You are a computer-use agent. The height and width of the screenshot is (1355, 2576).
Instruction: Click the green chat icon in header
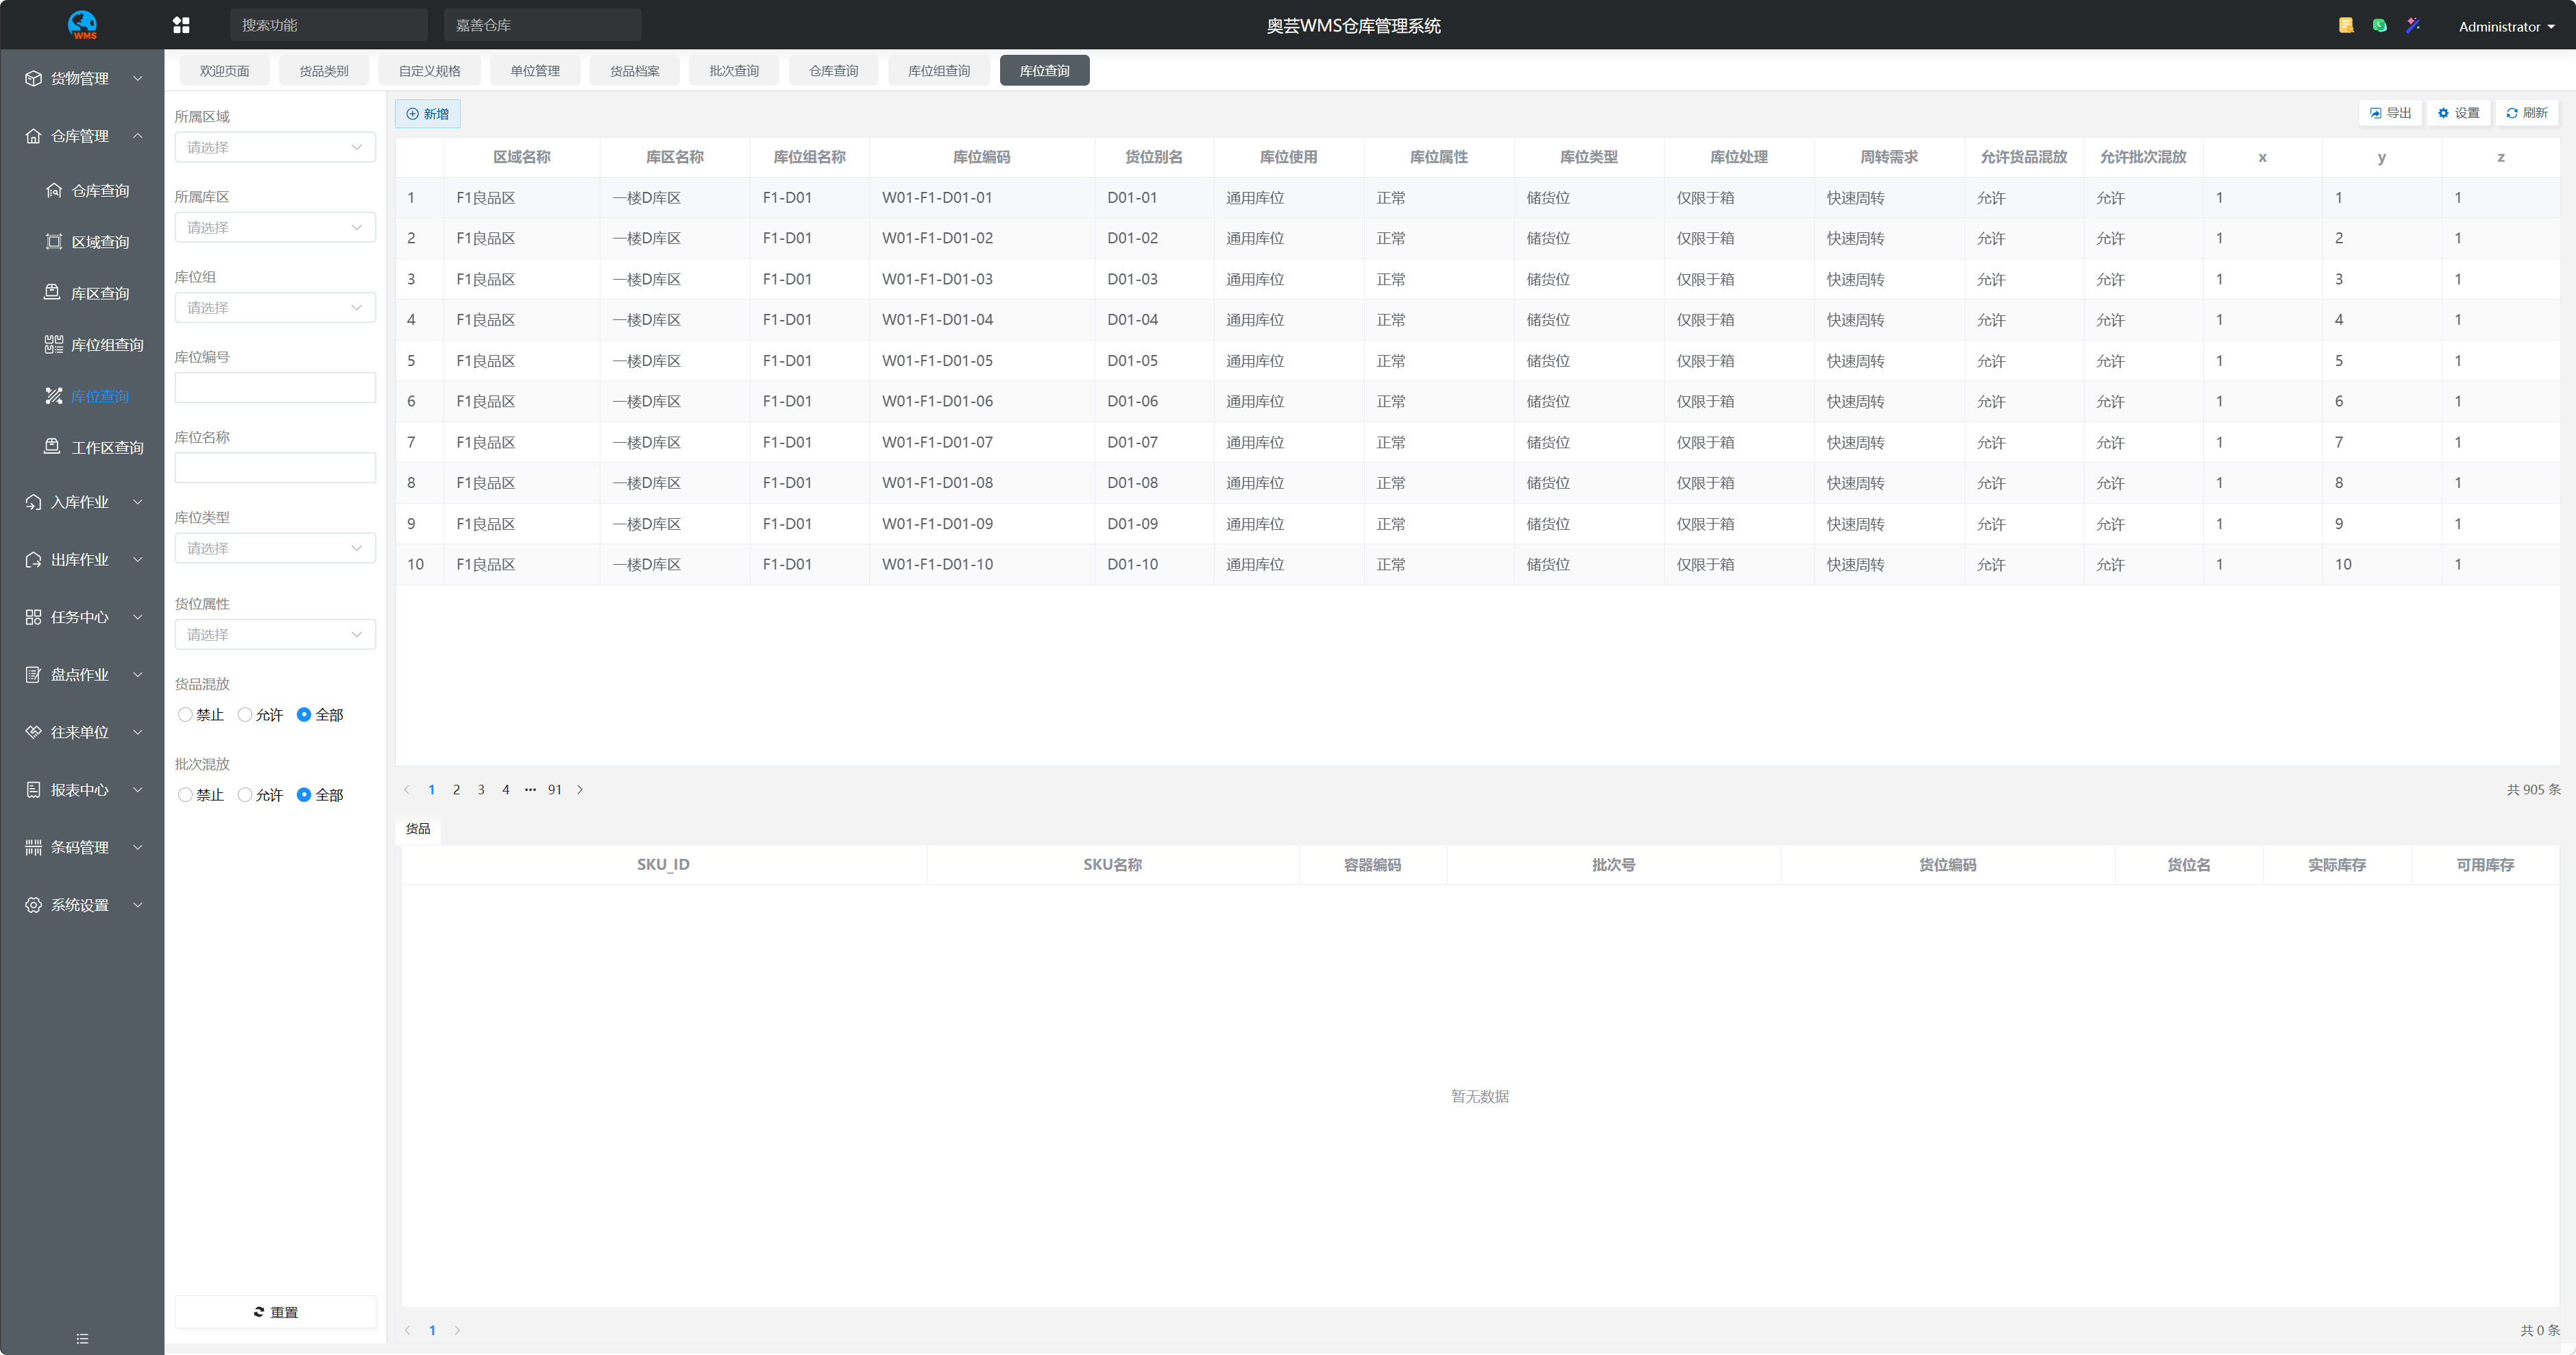pos(2380,25)
